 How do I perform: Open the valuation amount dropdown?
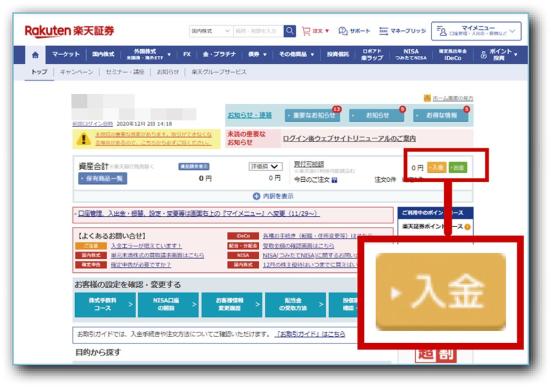265,166
